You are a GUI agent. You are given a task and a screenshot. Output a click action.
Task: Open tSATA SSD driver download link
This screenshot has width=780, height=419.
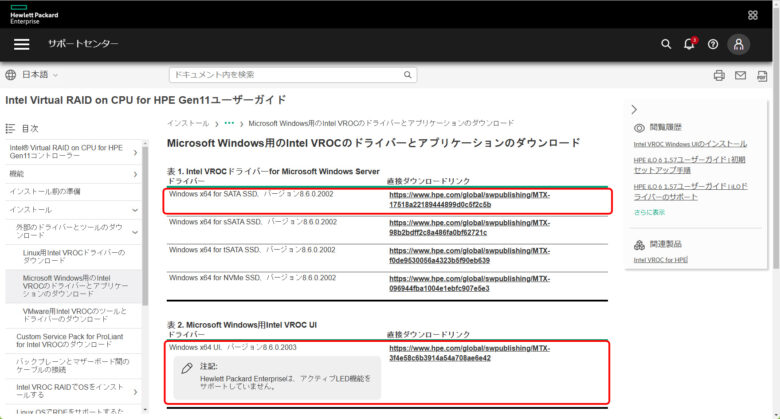click(x=469, y=255)
